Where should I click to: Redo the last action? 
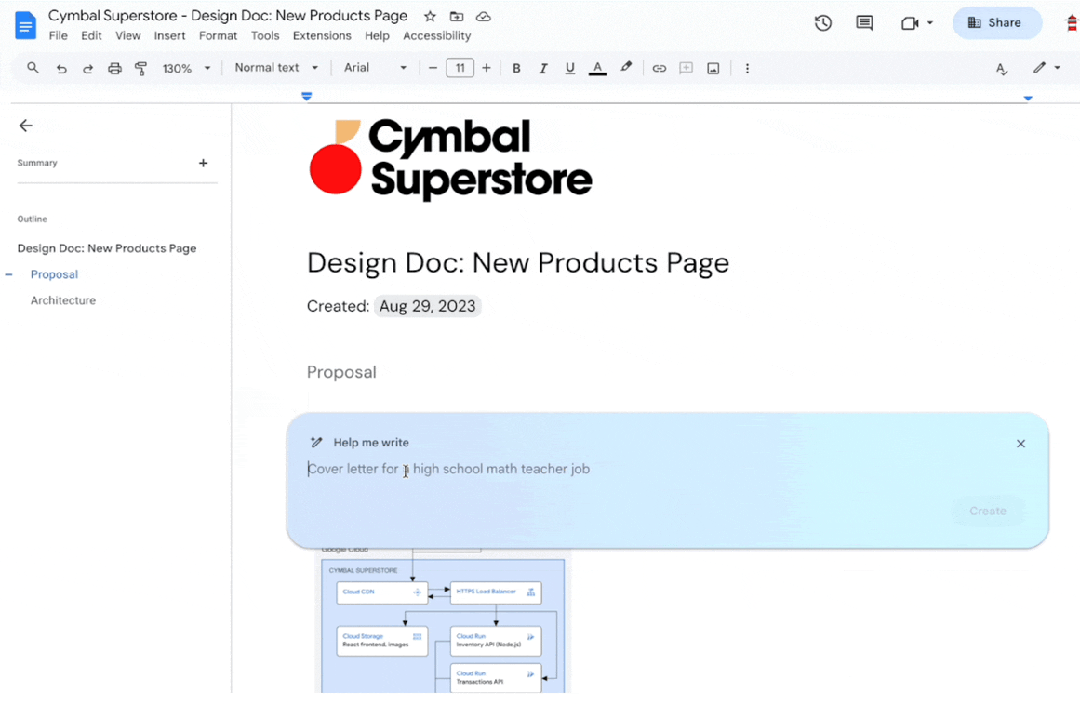87,68
